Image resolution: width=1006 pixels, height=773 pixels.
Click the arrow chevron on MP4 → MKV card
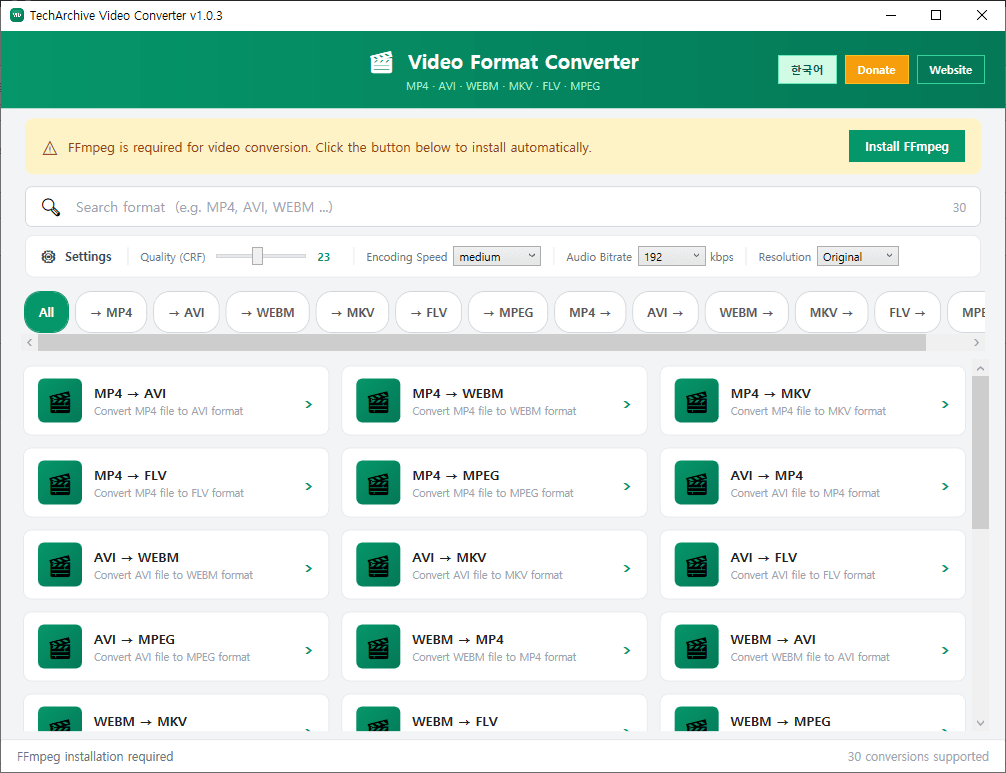click(x=945, y=405)
